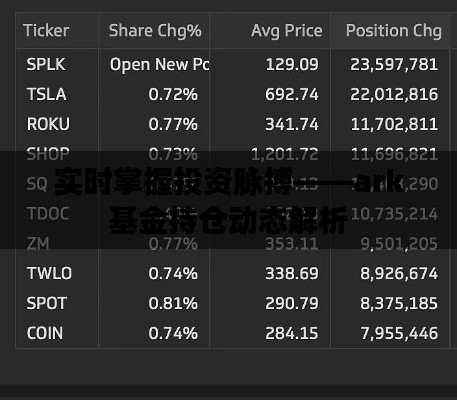Screen dimensions: 457x400
Task: Sort by the Avg Price column header
Action: click(287, 31)
